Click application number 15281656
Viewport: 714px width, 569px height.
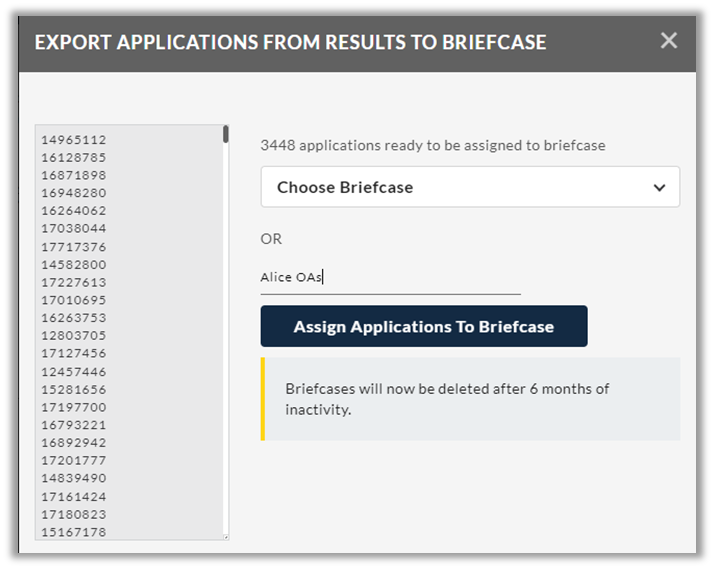pyautogui.click(x=74, y=390)
